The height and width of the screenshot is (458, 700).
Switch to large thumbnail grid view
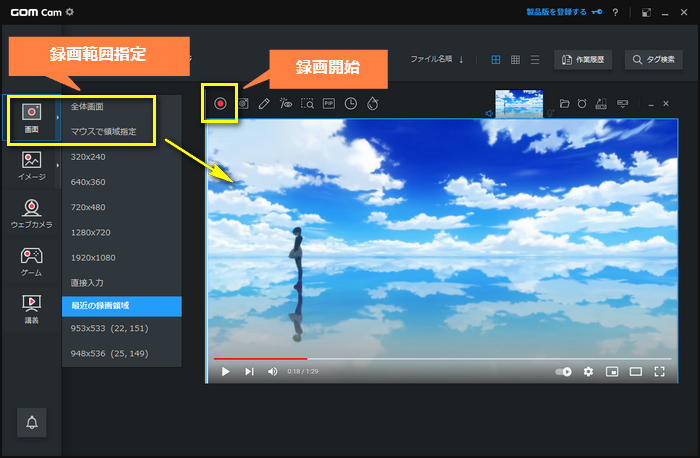coord(496,59)
